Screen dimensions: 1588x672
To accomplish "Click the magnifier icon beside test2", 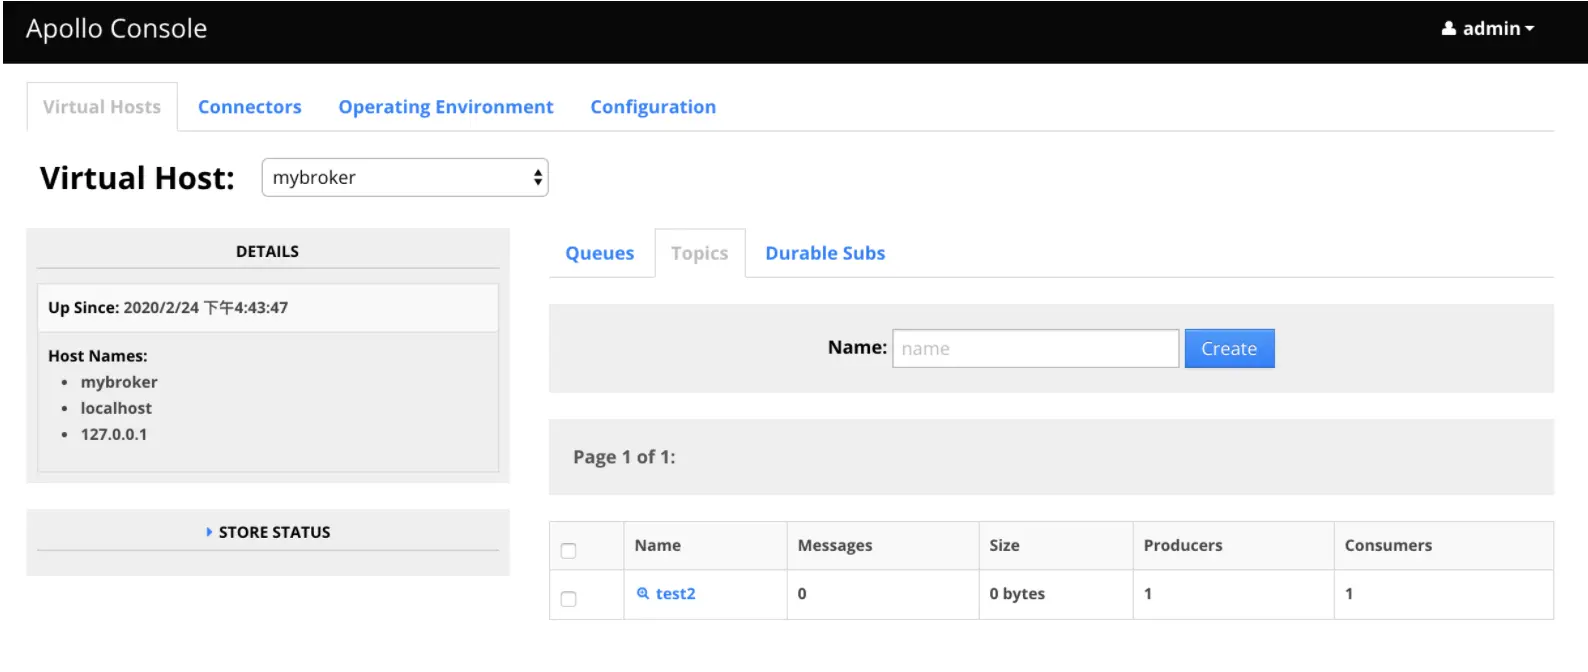I will click(643, 593).
